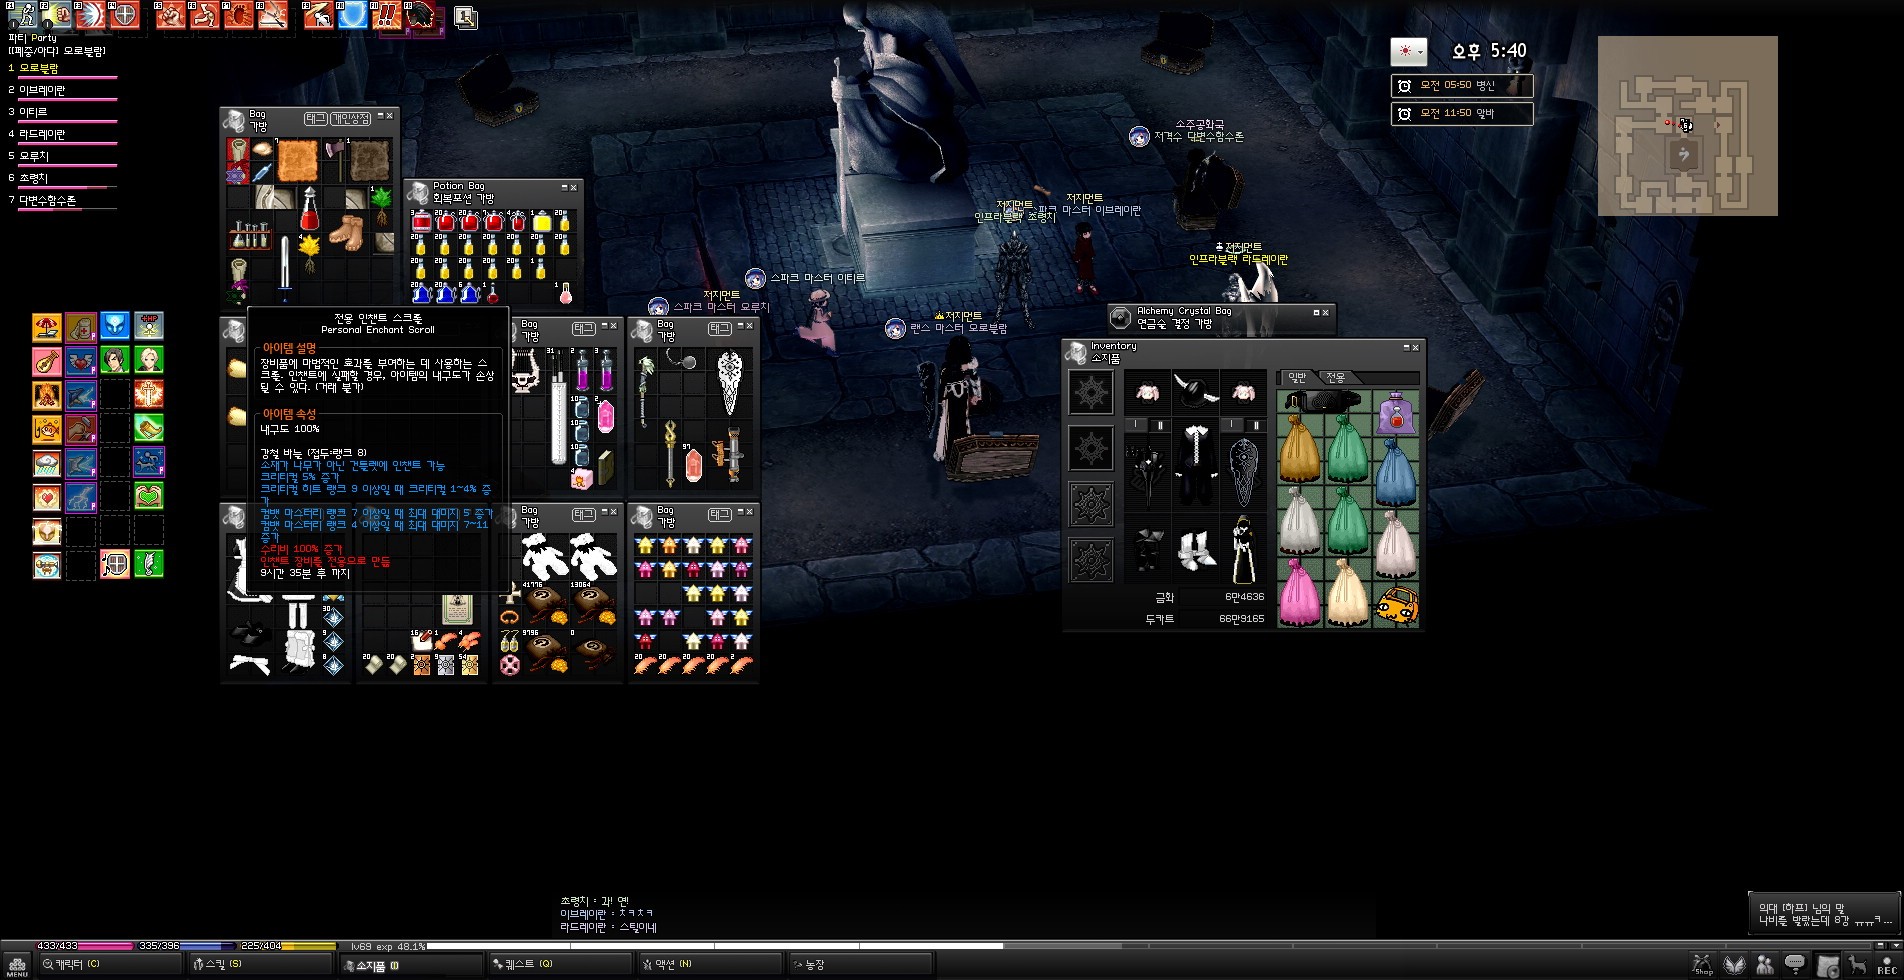Click the blue MP bar 335/396
This screenshot has width=1904, height=980.
point(186,945)
